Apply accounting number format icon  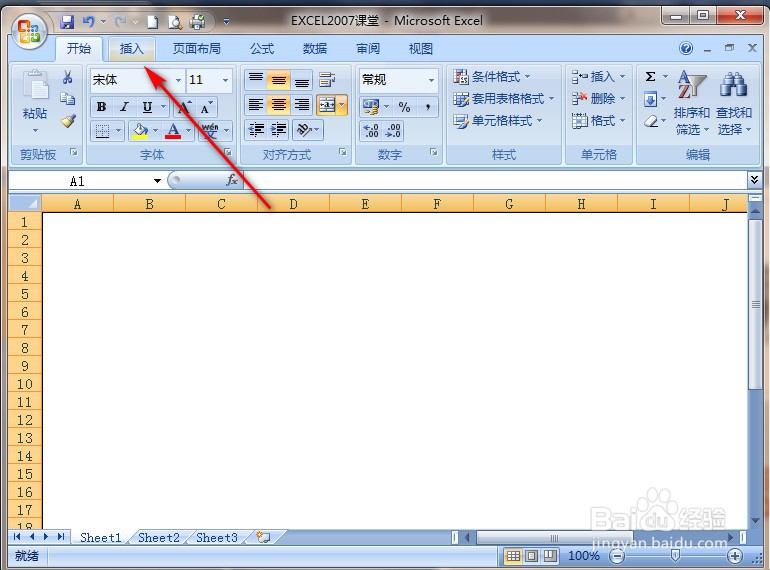pos(371,107)
